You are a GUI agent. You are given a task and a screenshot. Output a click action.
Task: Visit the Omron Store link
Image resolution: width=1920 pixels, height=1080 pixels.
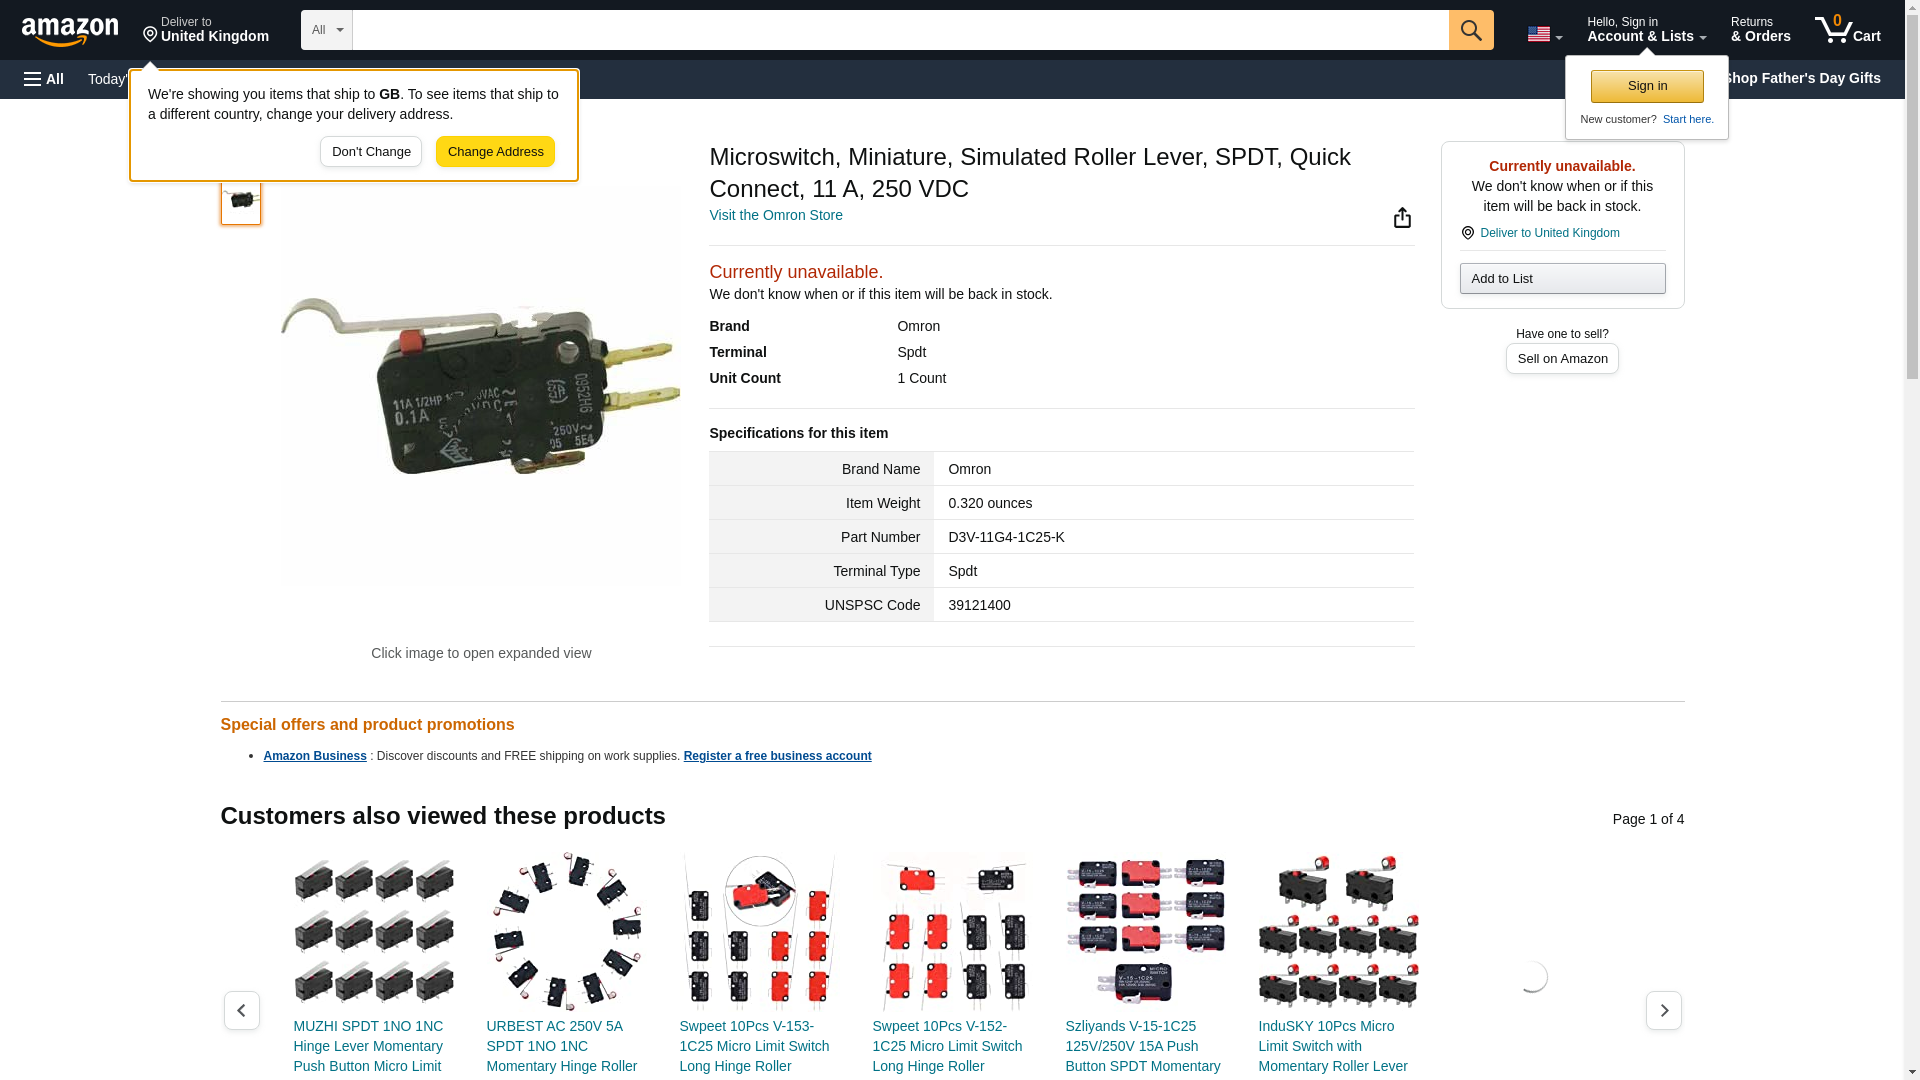(775, 215)
